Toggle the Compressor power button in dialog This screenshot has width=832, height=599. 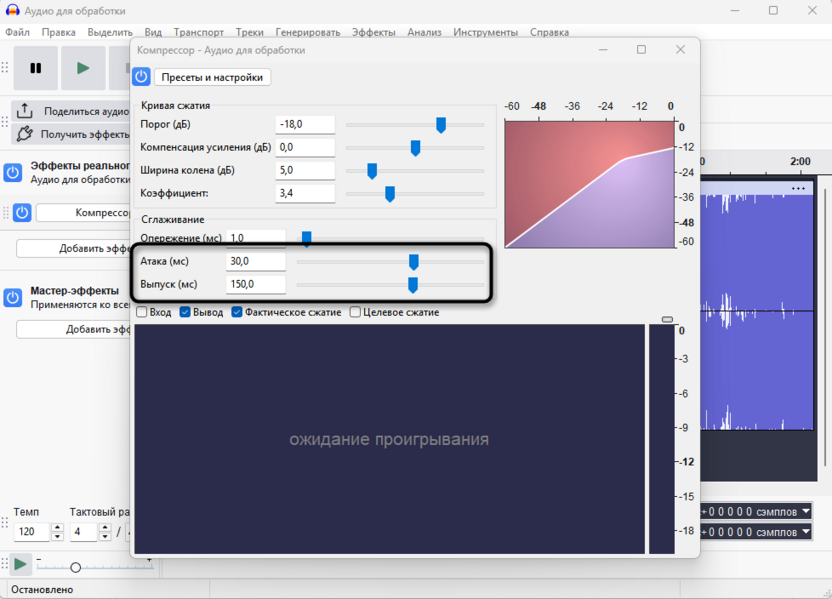(141, 77)
